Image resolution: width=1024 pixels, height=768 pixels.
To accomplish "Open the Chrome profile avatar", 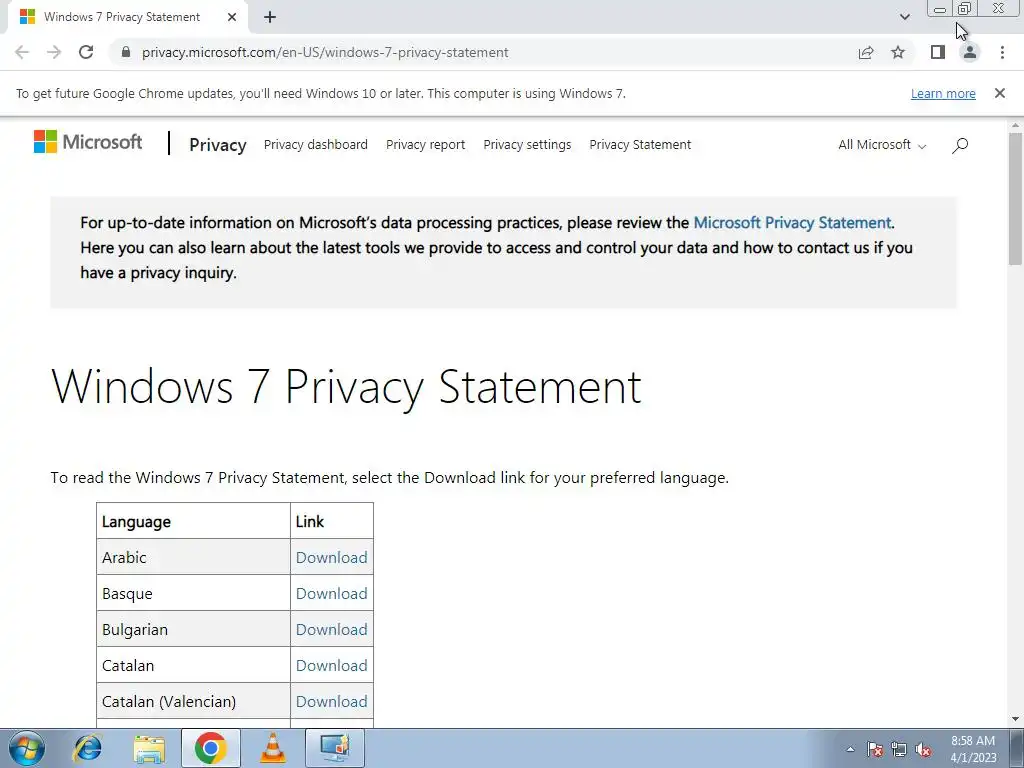I will tap(970, 52).
